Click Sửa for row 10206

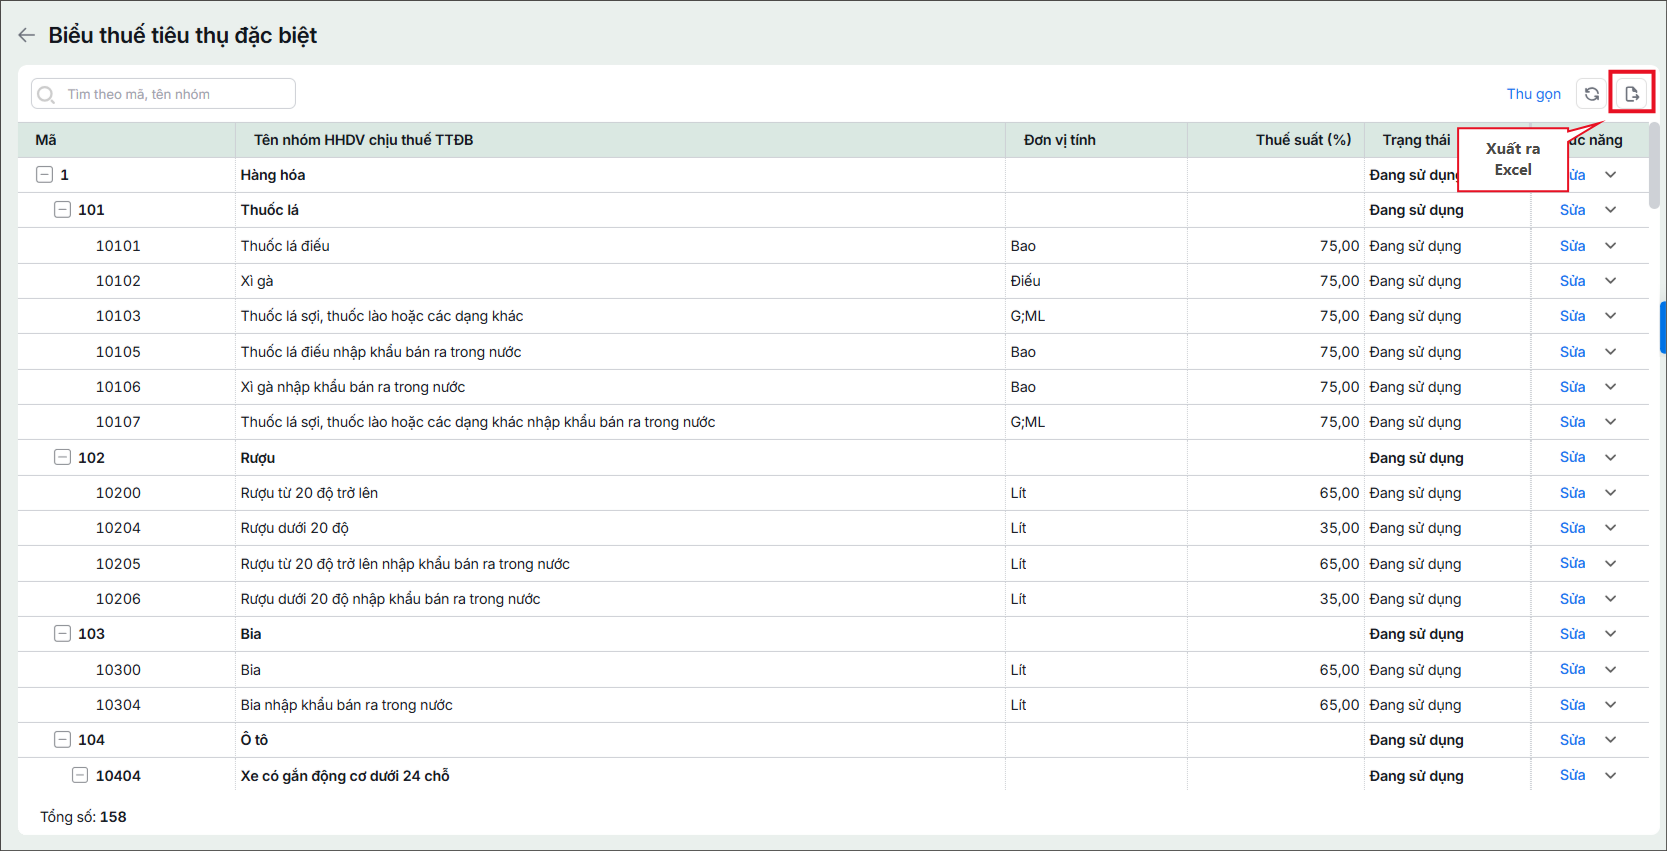(x=1572, y=599)
